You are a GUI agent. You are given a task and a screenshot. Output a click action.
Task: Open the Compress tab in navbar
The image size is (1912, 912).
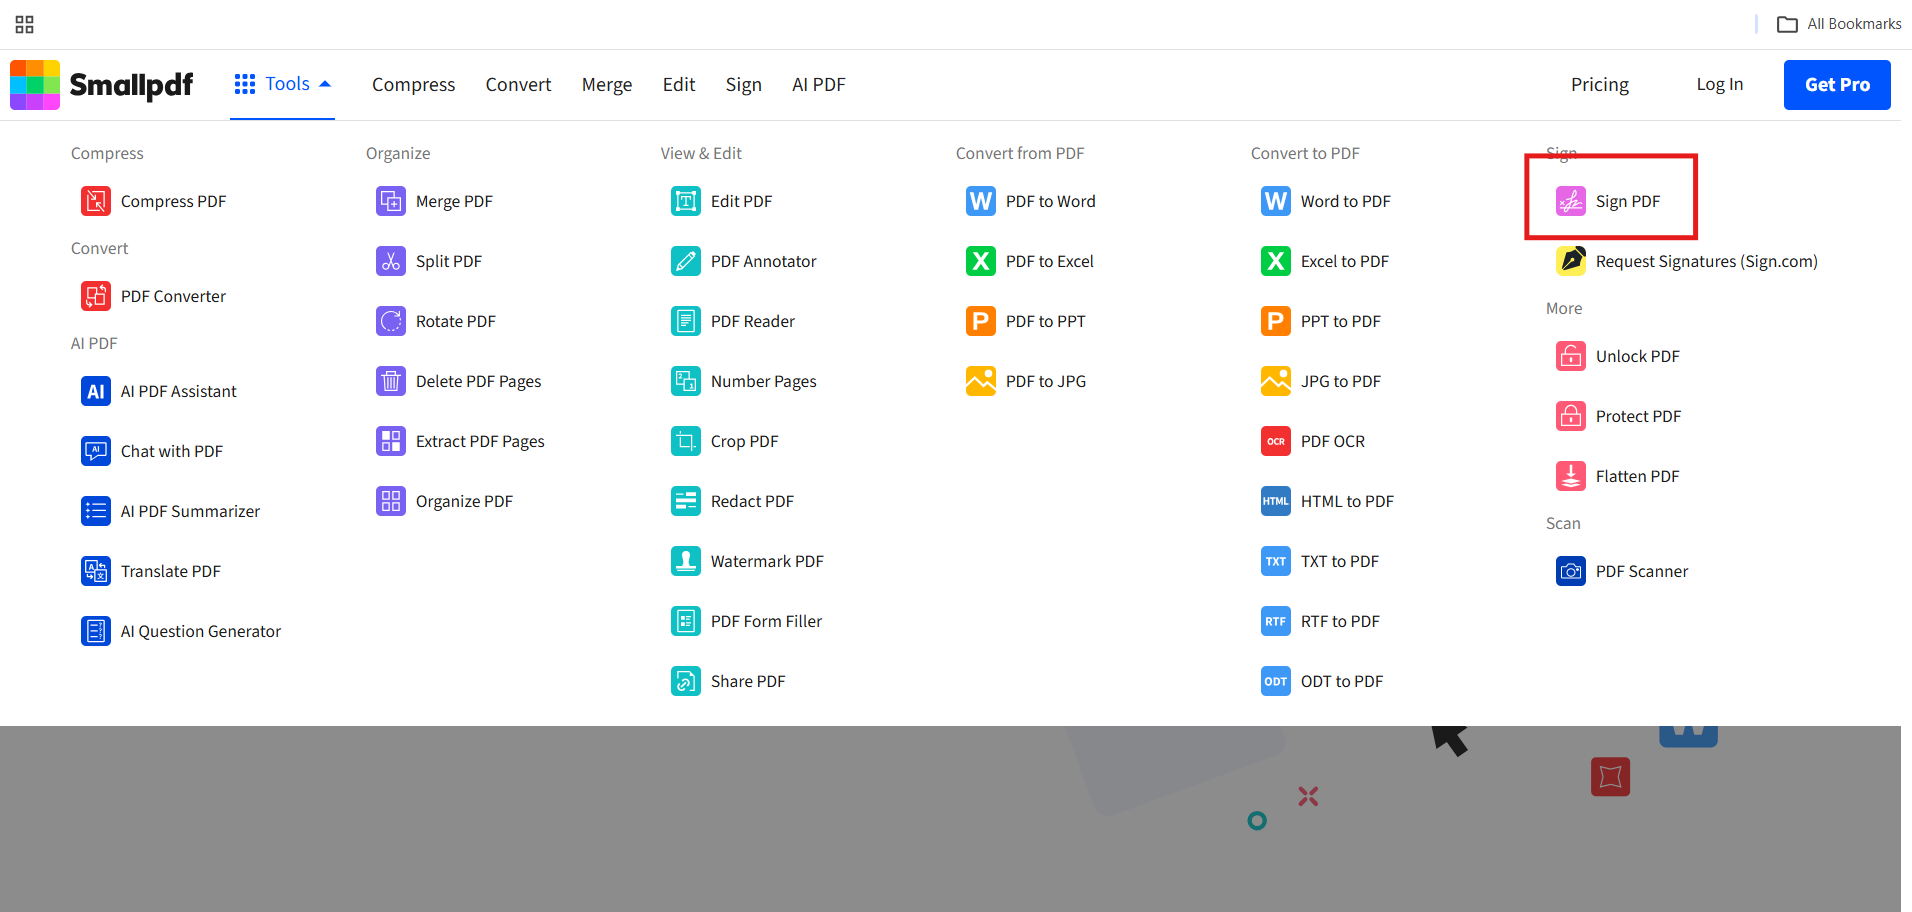[414, 85]
